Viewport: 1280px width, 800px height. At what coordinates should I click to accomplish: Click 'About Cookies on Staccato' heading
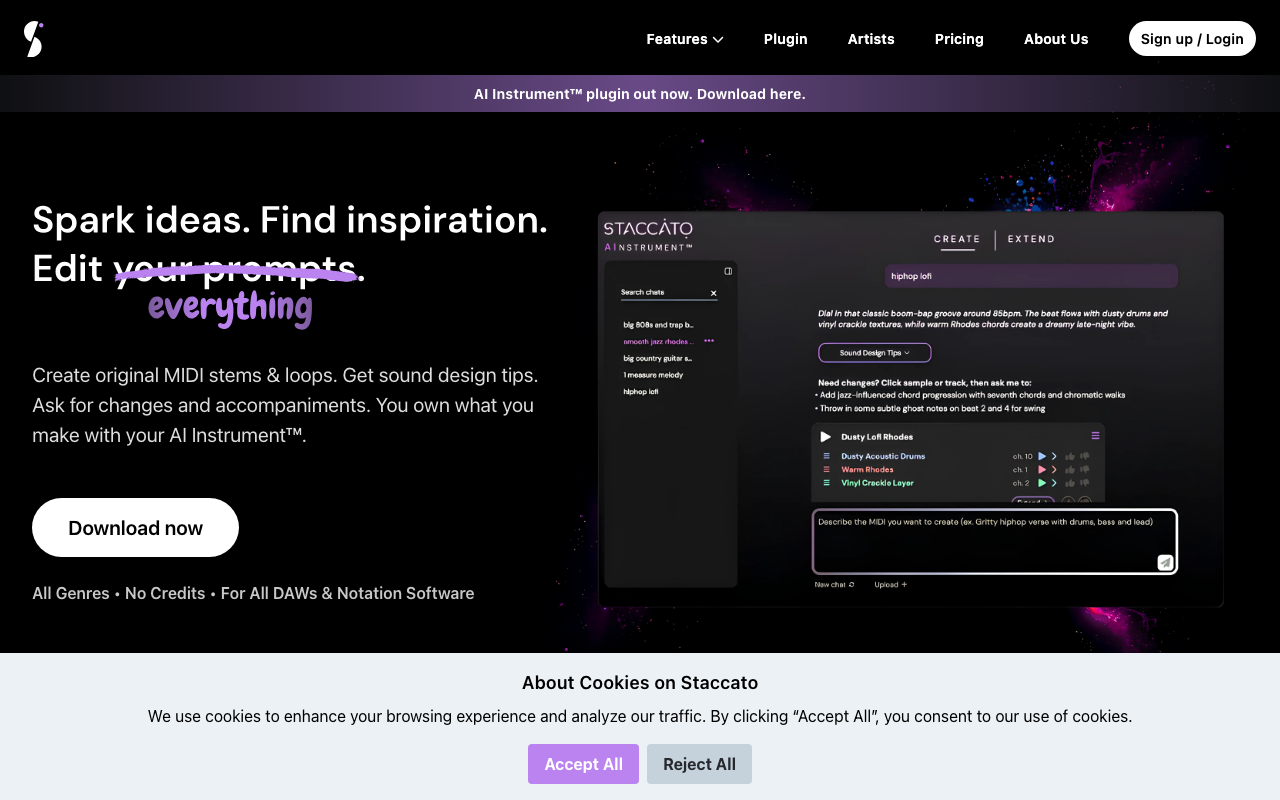[x=640, y=683]
